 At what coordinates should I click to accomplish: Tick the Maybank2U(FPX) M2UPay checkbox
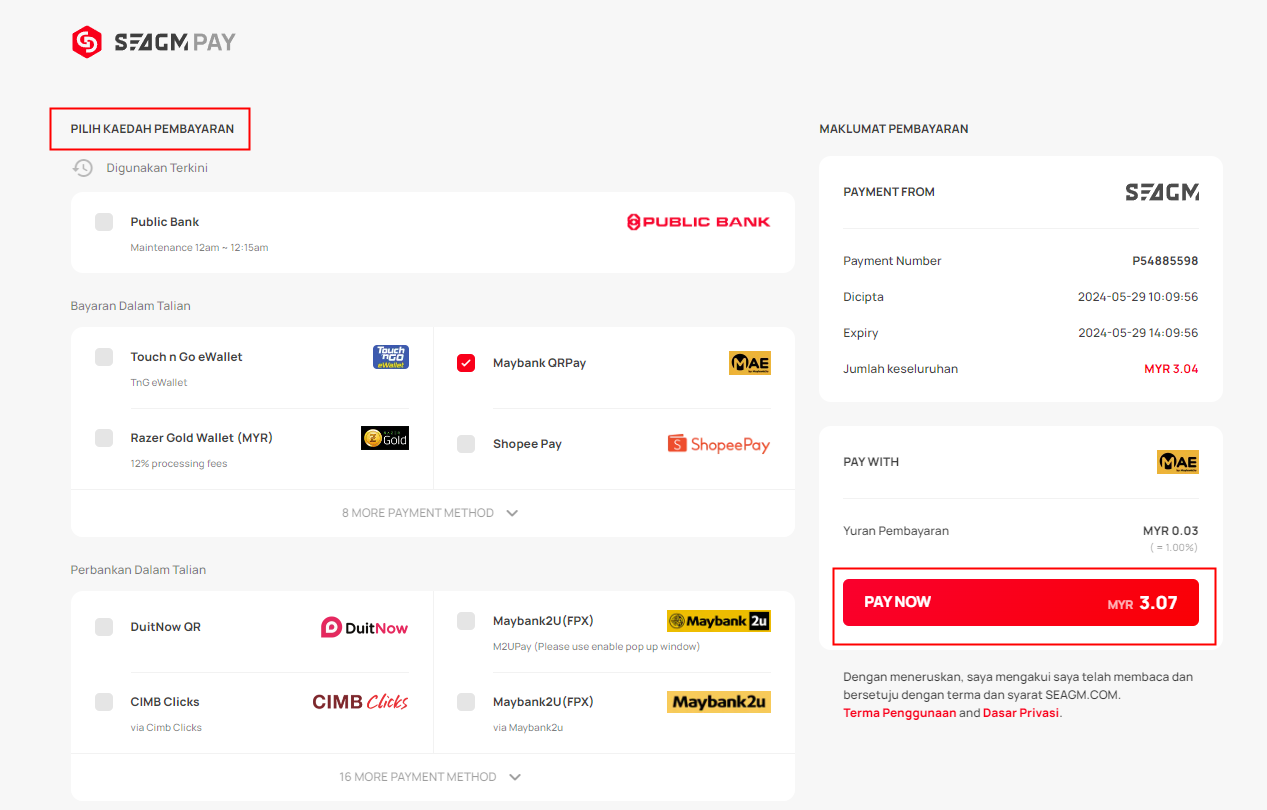[x=466, y=621]
